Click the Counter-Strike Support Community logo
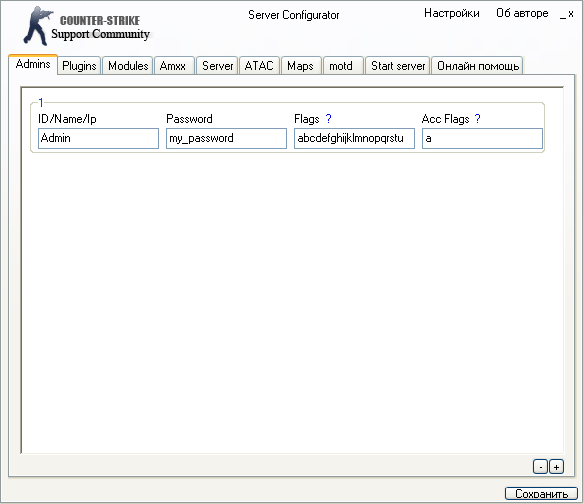Viewport: 584px width, 504px height. point(86,26)
